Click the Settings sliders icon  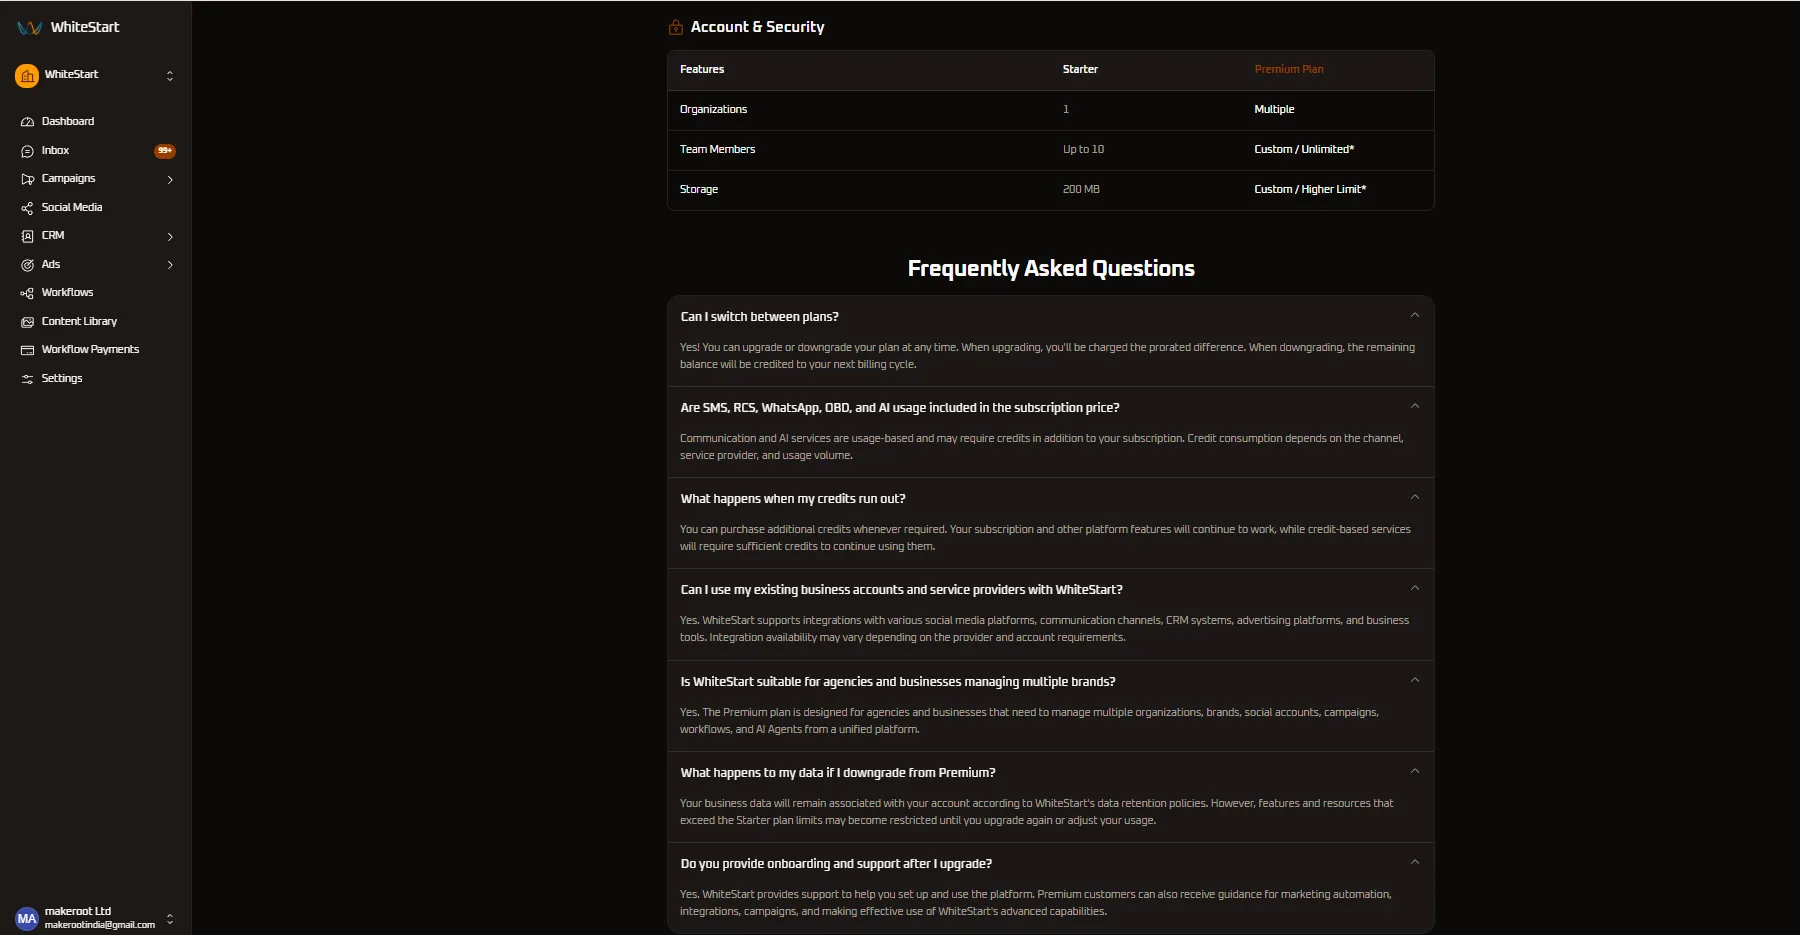pos(27,379)
